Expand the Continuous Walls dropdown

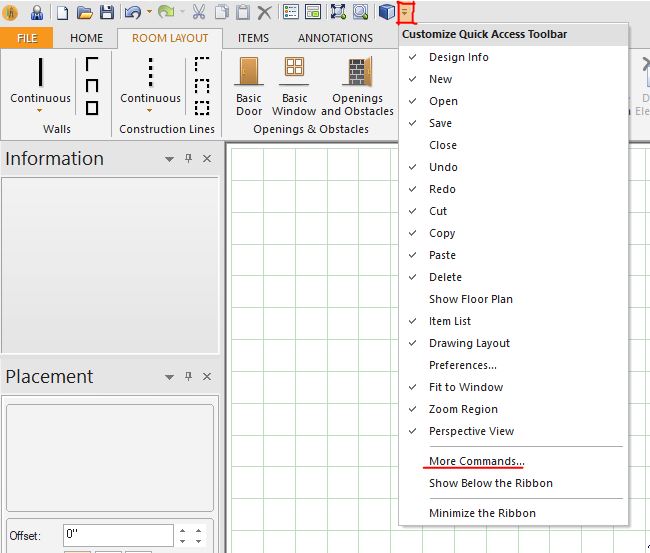click(x=40, y=110)
